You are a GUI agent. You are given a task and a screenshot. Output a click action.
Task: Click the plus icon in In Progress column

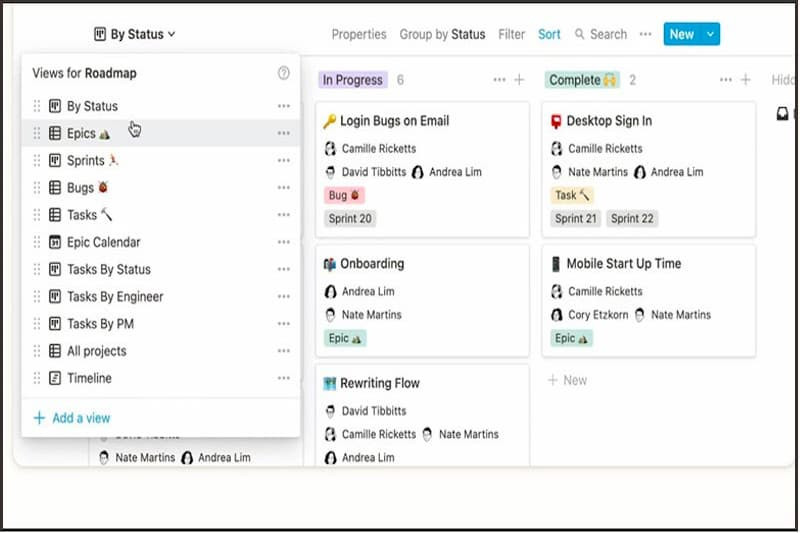tap(520, 80)
